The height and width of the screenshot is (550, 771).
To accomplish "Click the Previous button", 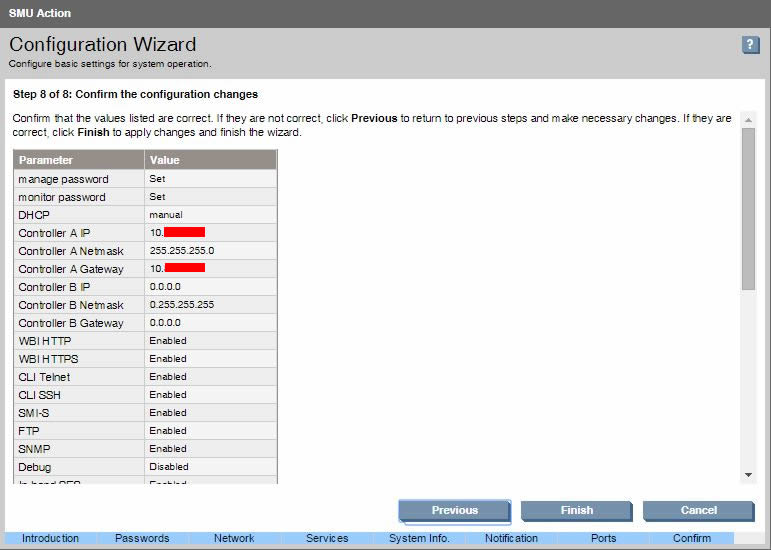I will pyautogui.click(x=454, y=510).
